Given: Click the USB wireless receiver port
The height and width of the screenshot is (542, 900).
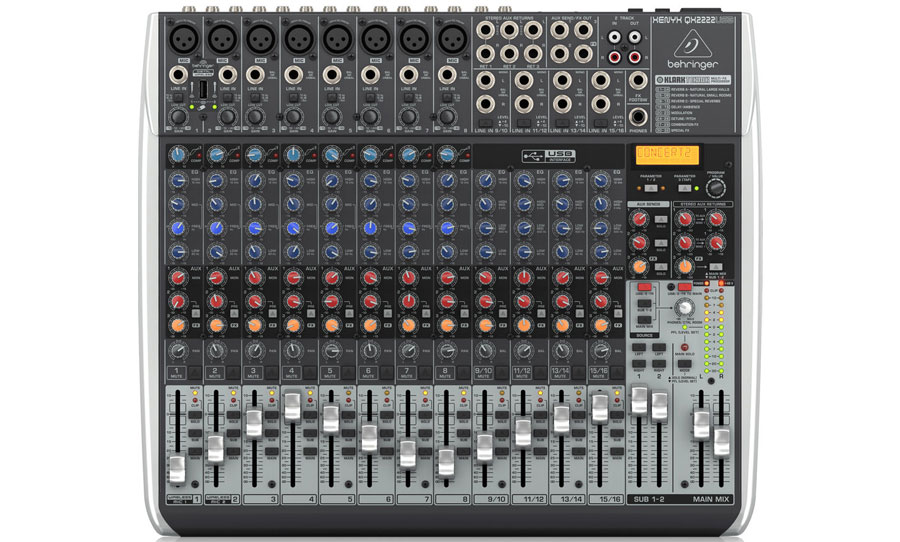Looking at the screenshot, I should tap(203, 90).
